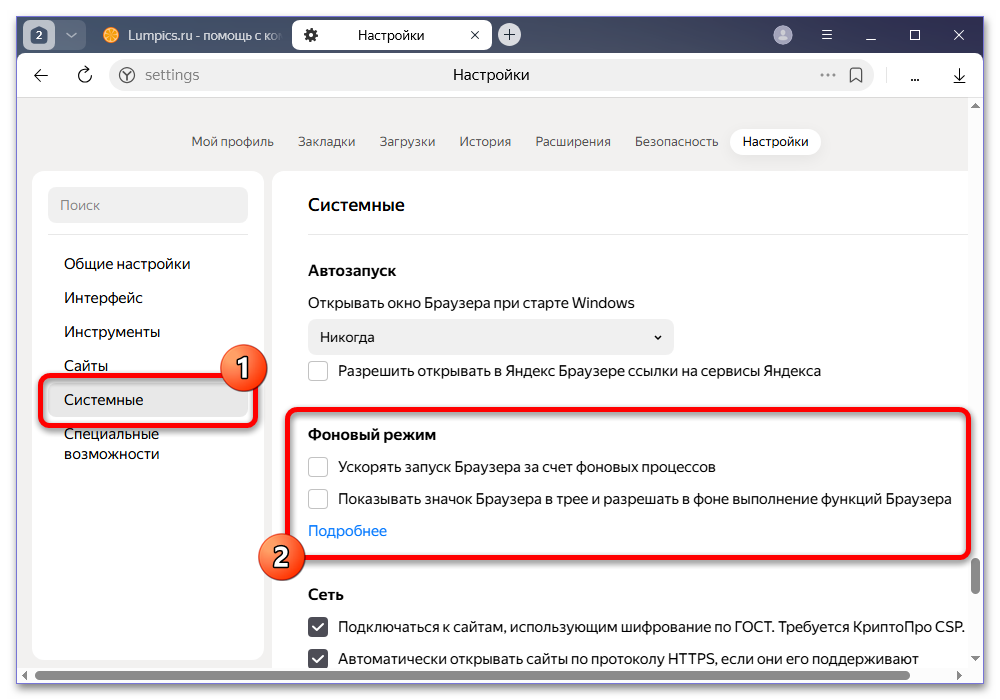Click the settings address field
Image resolution: width=1000 pixels, height=700 pixels.
[x=491, y=75]
